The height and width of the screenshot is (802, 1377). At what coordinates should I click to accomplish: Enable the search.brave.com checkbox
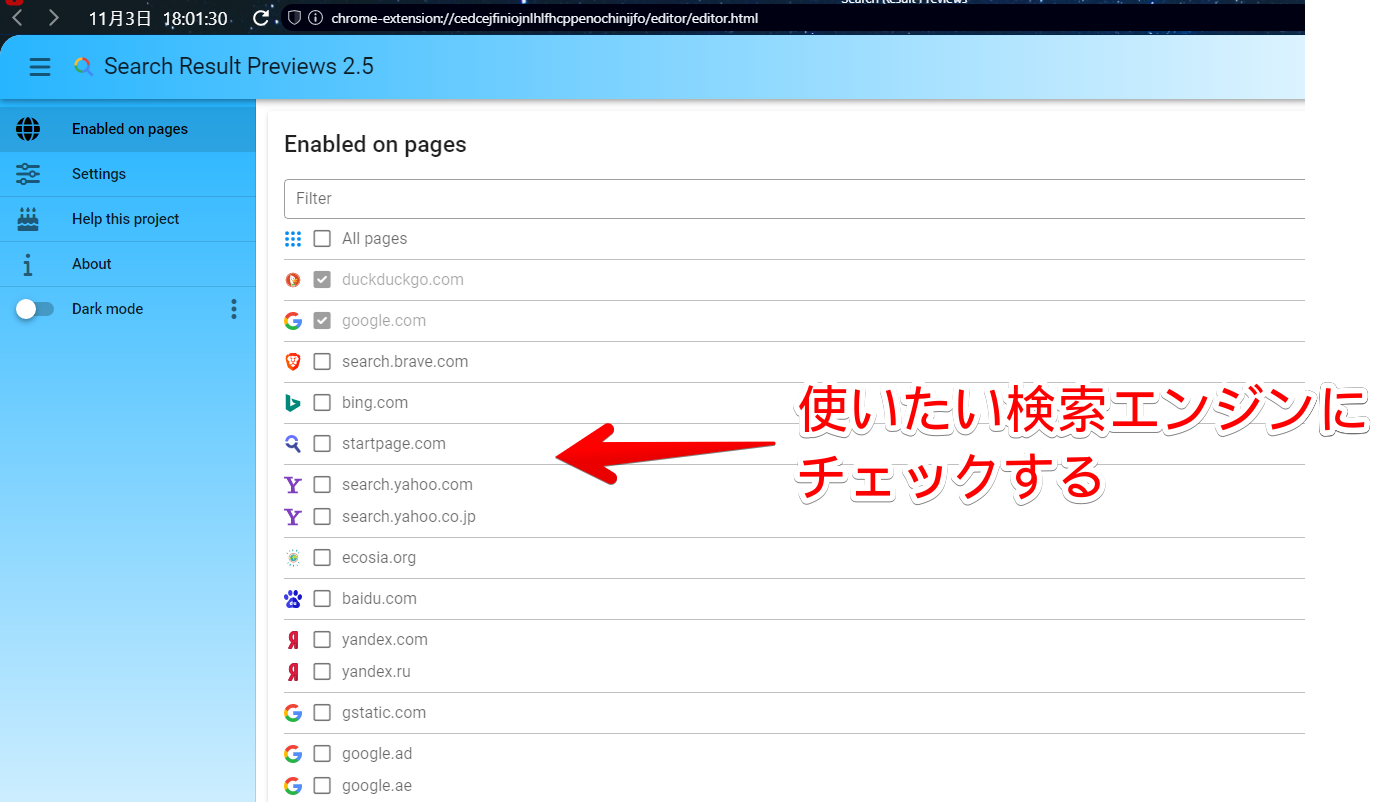coord(322,362)
